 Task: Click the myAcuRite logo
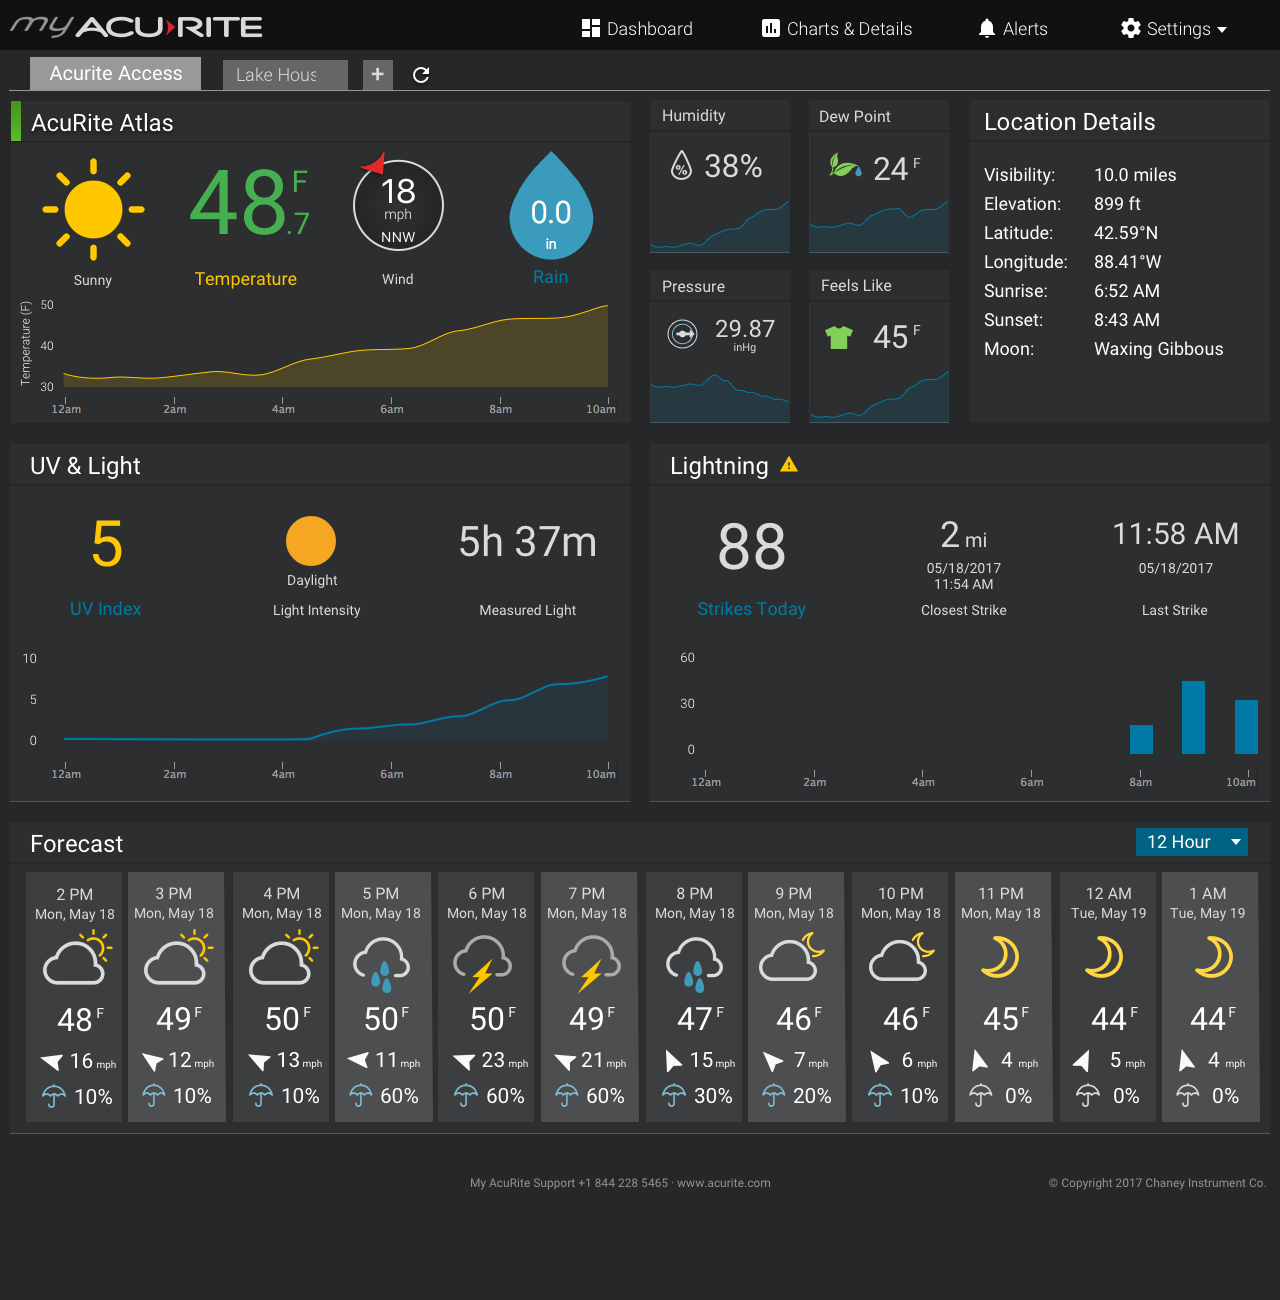click(x=137, y=27)
